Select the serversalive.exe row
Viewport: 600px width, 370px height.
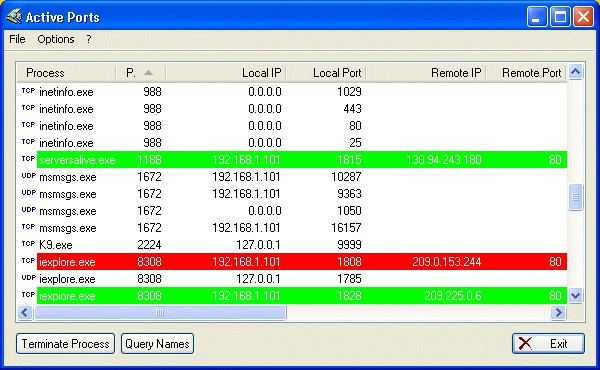coord(292,160)
